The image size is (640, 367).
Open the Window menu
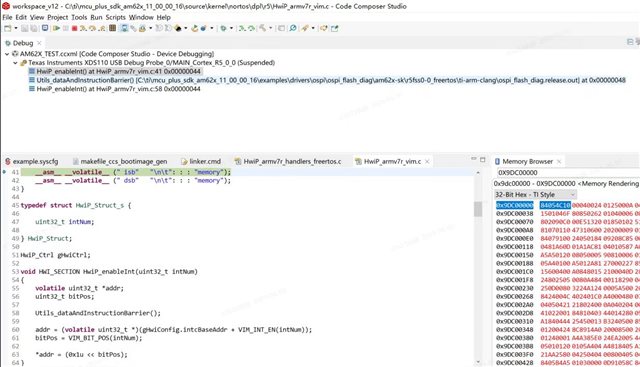pyautogui.click(x=141, y=17)
